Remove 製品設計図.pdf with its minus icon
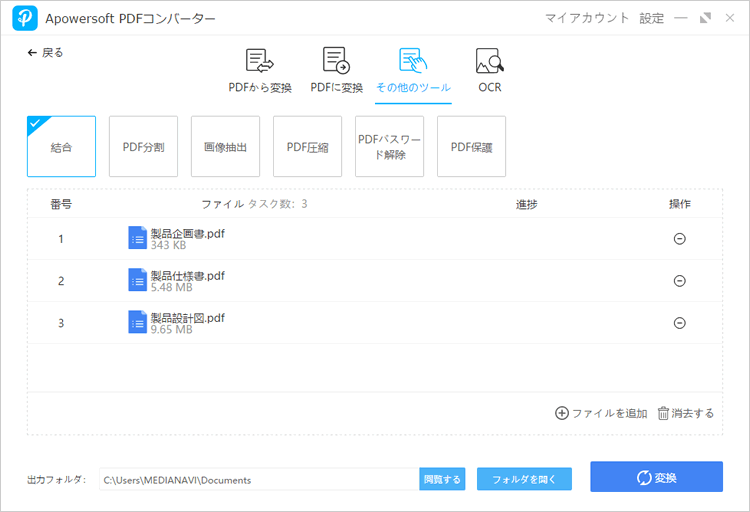The height and width of the screenshot is (512, 750). click(680, 323)
